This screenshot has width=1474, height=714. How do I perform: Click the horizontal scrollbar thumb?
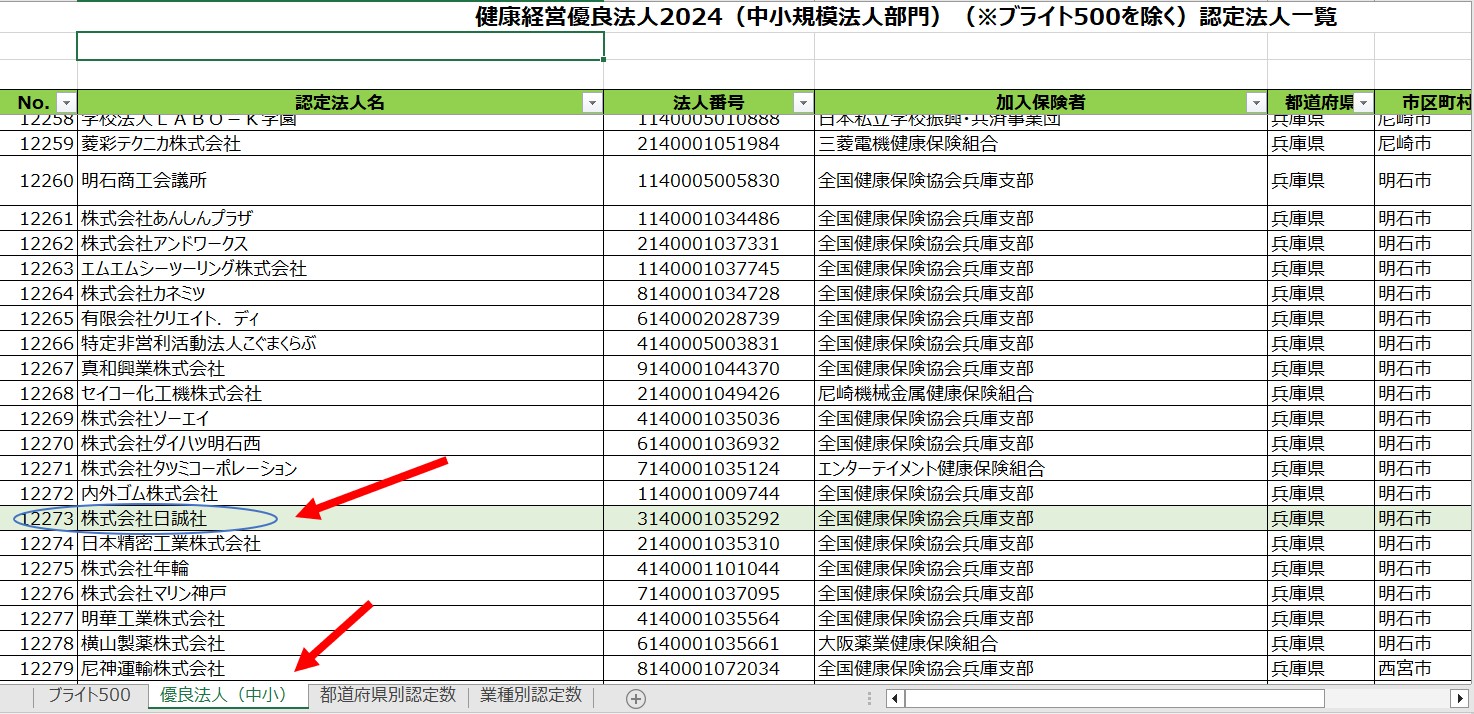[1115, 698]
